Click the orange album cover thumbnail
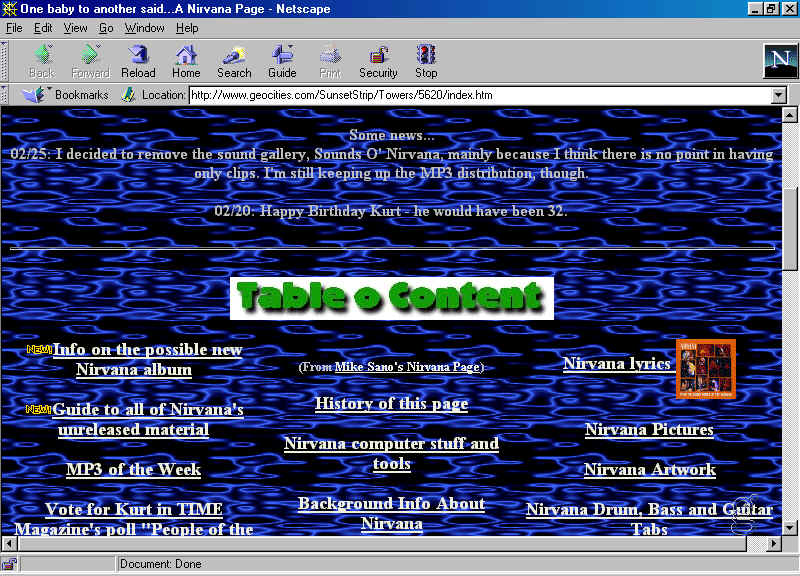Image resolution: width=800 pixels, height=576 pixels. [x=706, y=369]
